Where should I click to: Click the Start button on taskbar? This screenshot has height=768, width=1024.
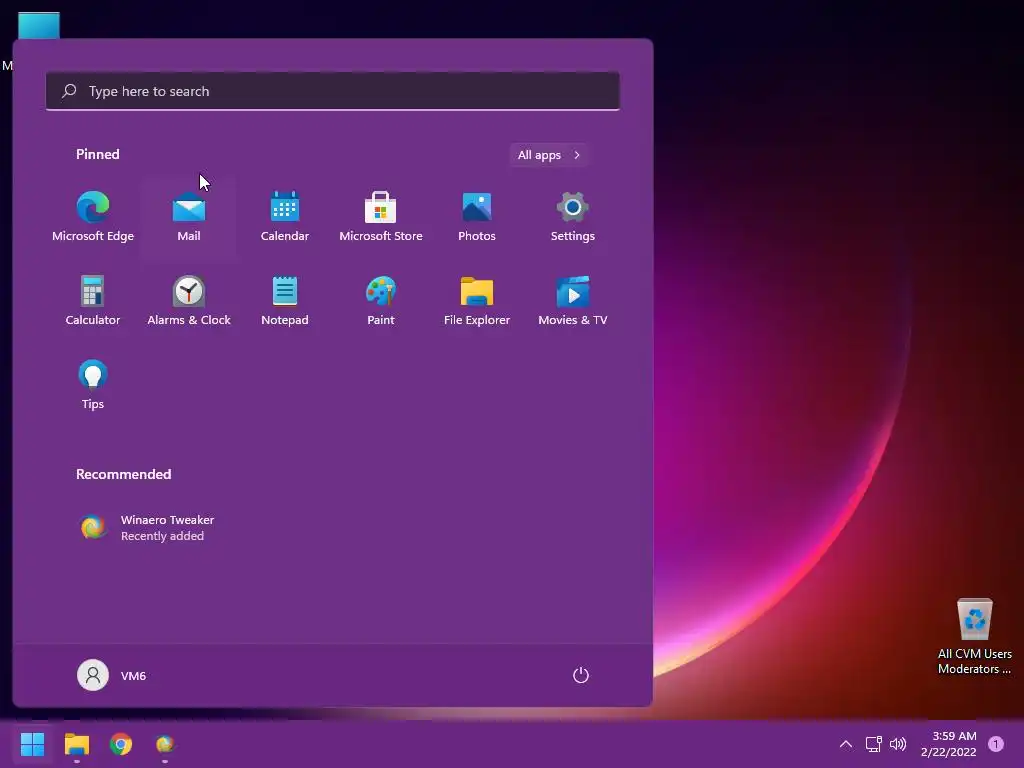[x=33, y=744]
